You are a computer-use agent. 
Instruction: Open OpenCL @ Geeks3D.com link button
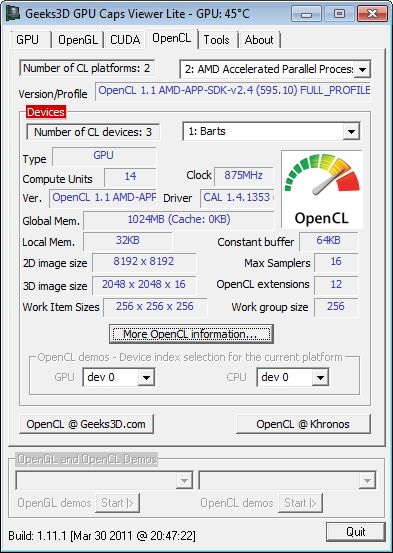[86, 424]
